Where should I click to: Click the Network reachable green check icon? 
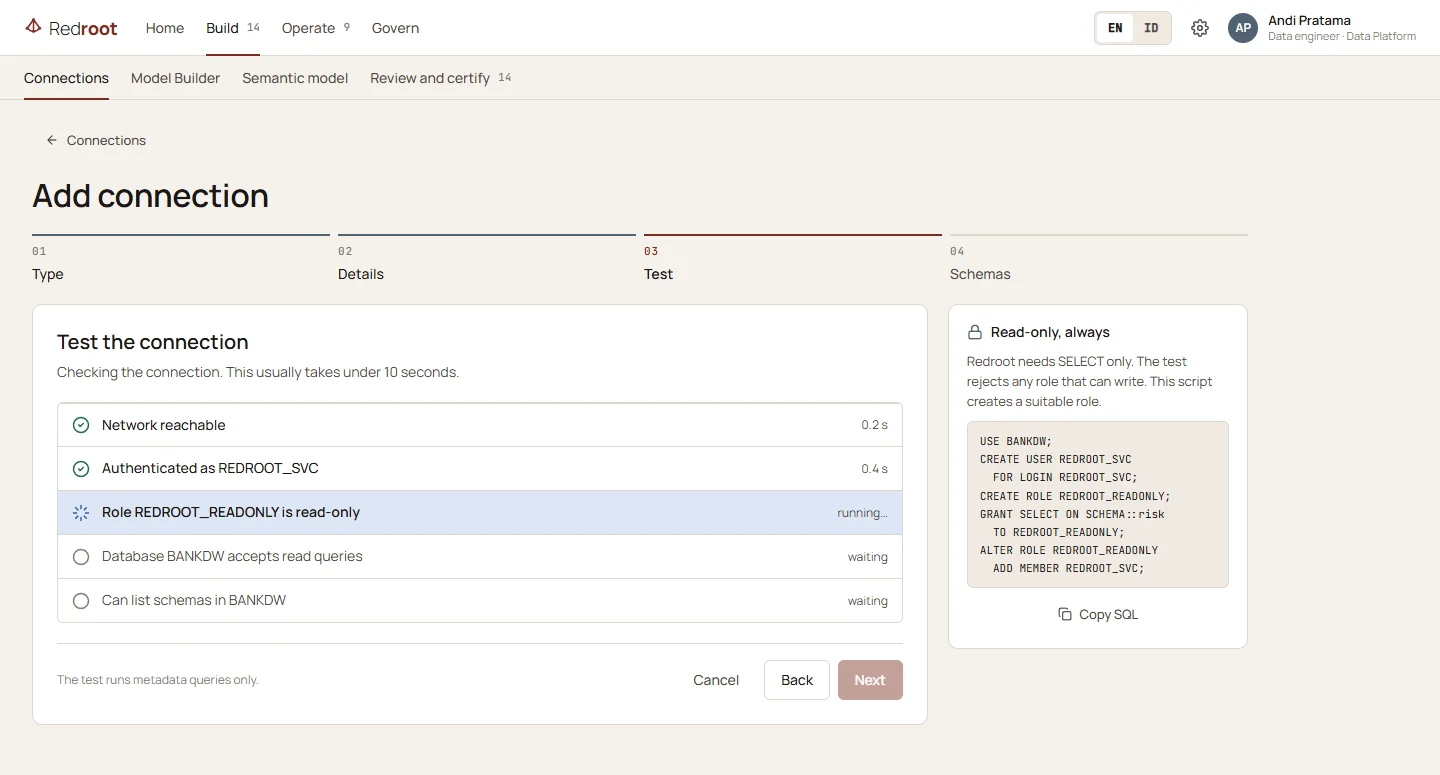(x=81, y=425)
